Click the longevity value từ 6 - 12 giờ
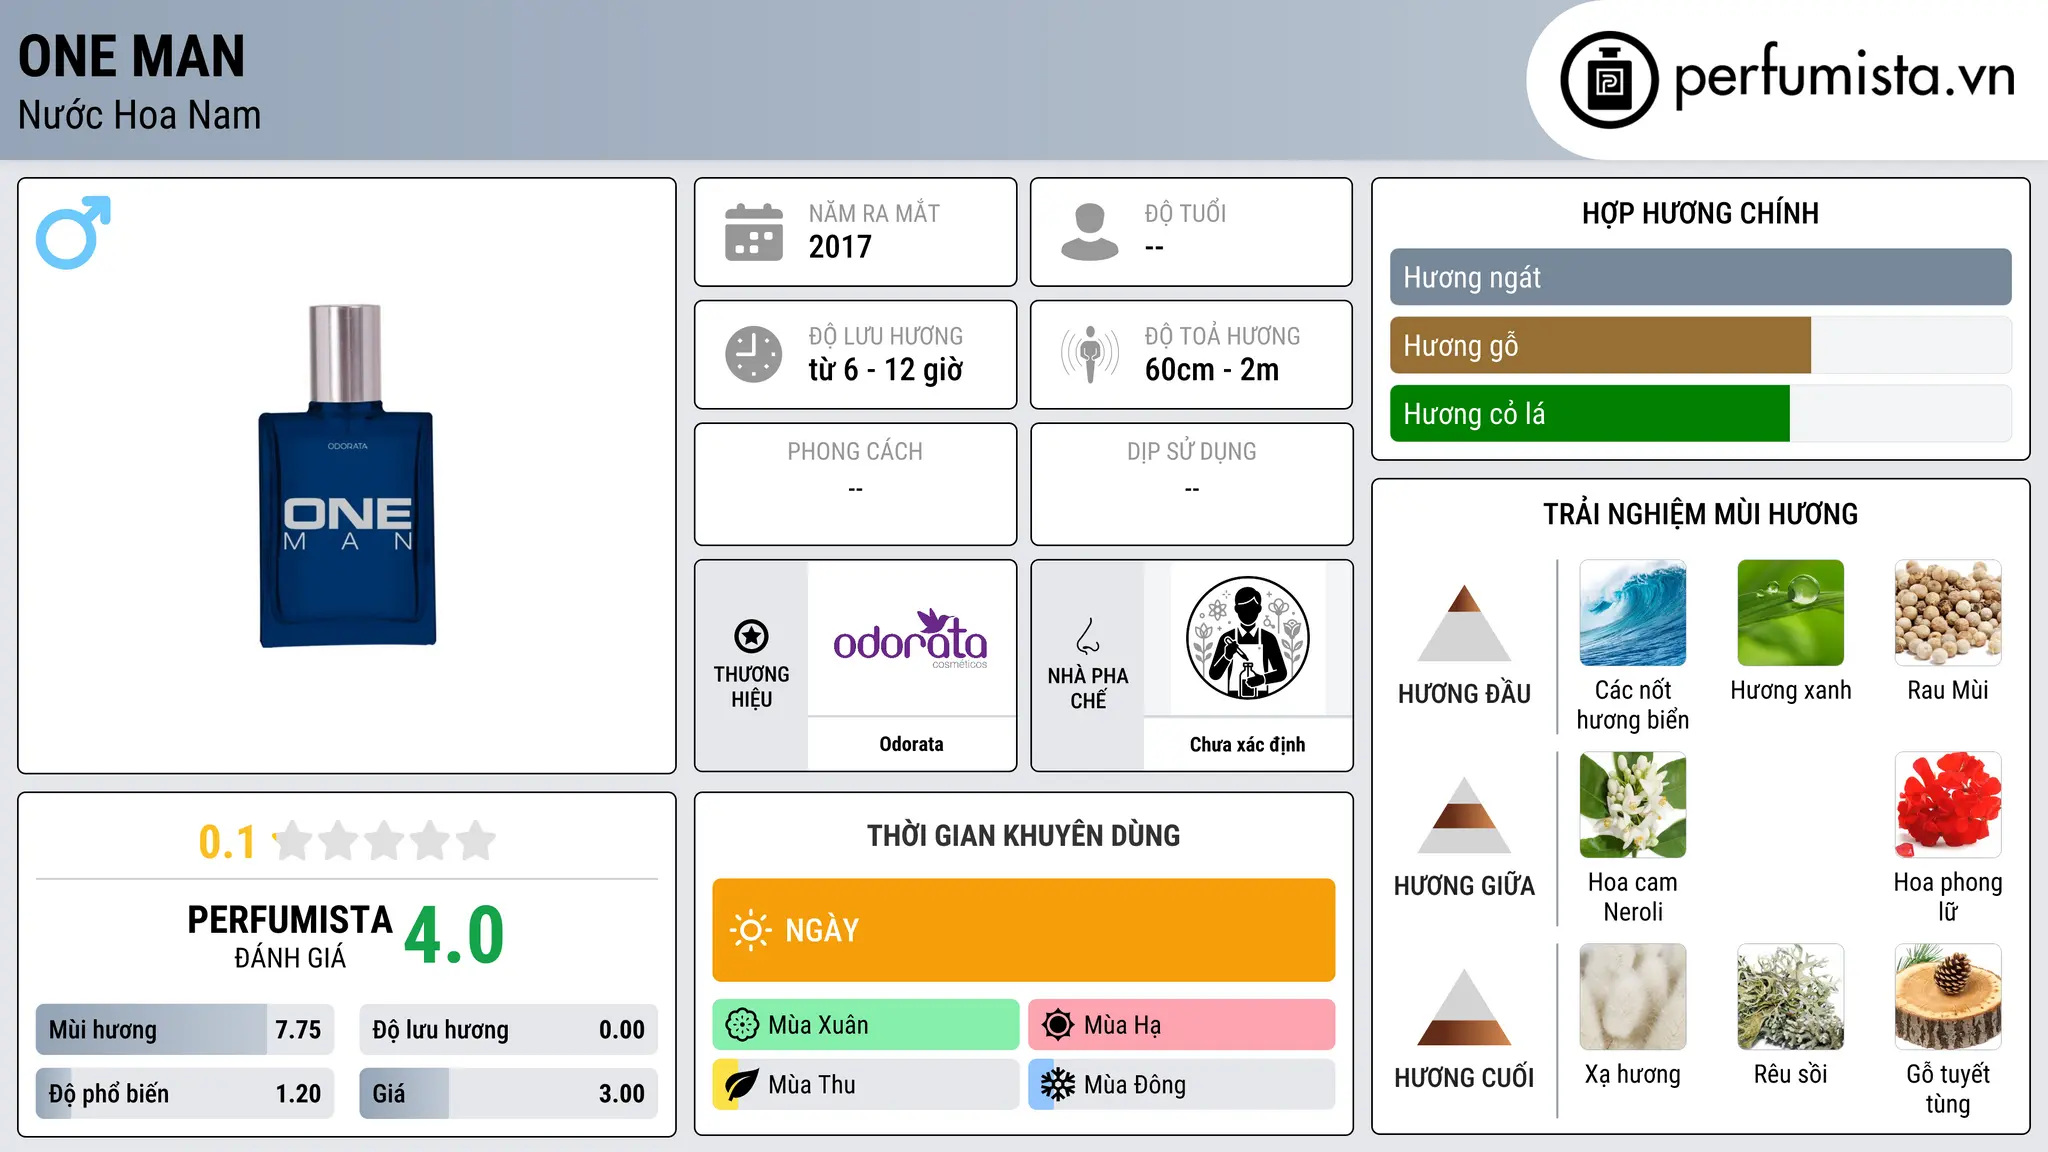 click(886, 370)
